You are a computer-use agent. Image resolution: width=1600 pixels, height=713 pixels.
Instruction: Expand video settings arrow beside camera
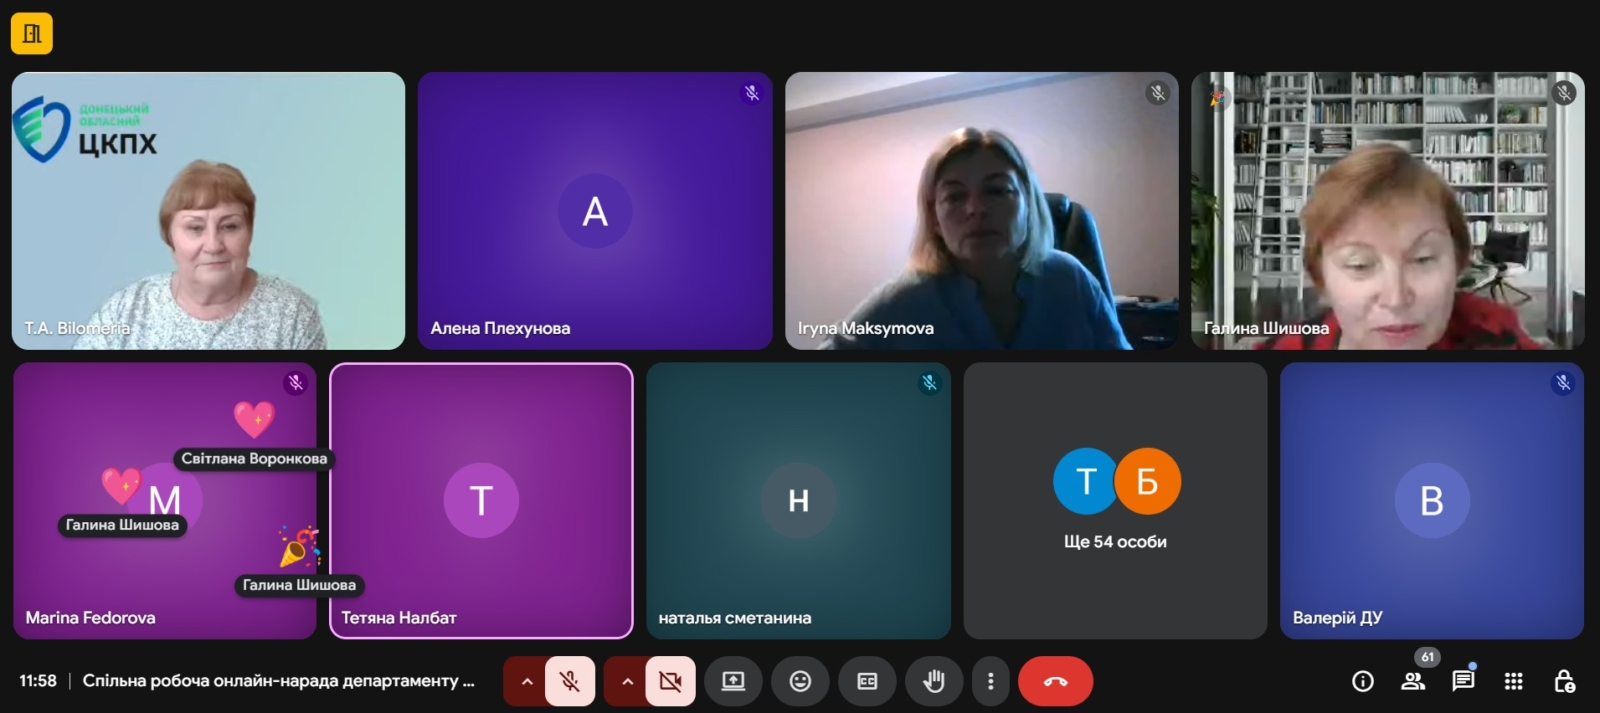pos(627,681)
